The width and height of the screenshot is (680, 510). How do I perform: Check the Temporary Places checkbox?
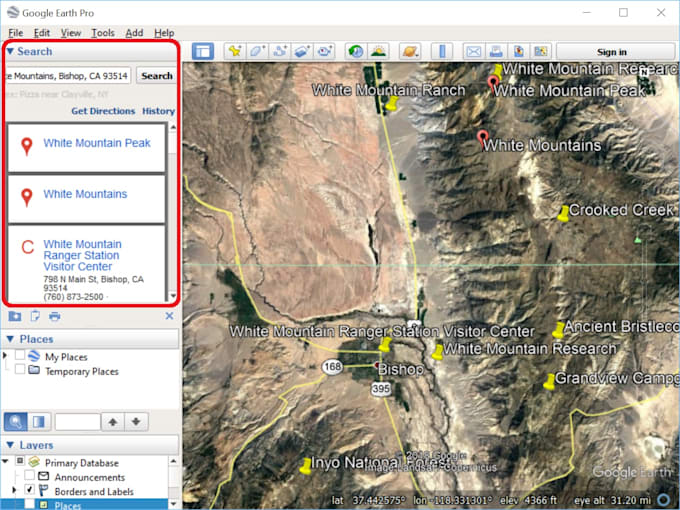coord(20,369)
